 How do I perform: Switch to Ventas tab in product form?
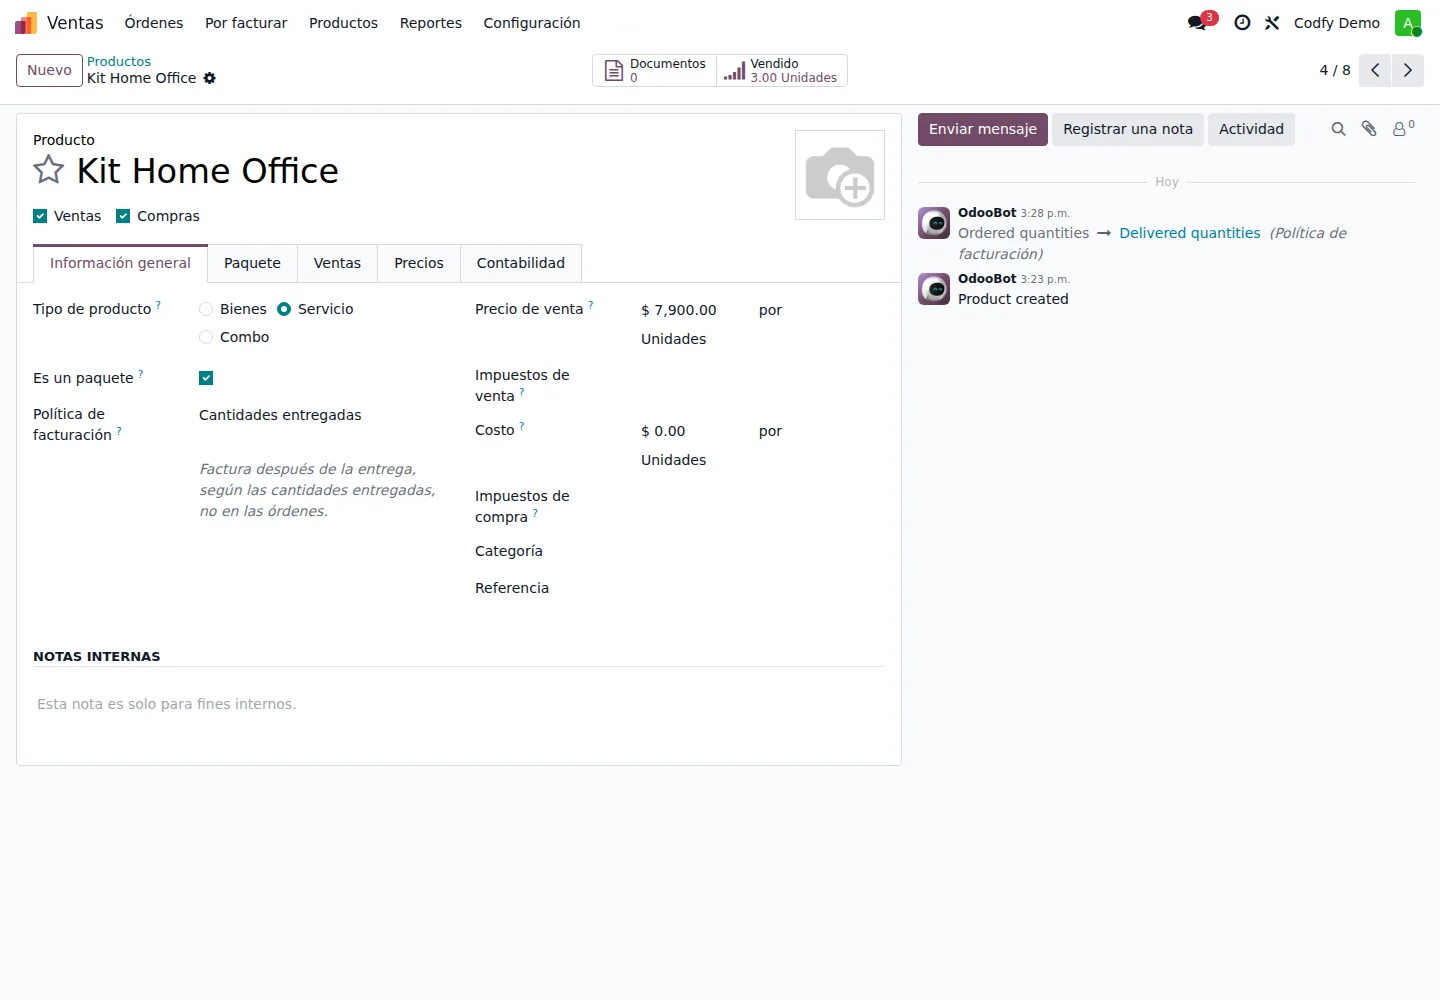[x=337, y=263]
